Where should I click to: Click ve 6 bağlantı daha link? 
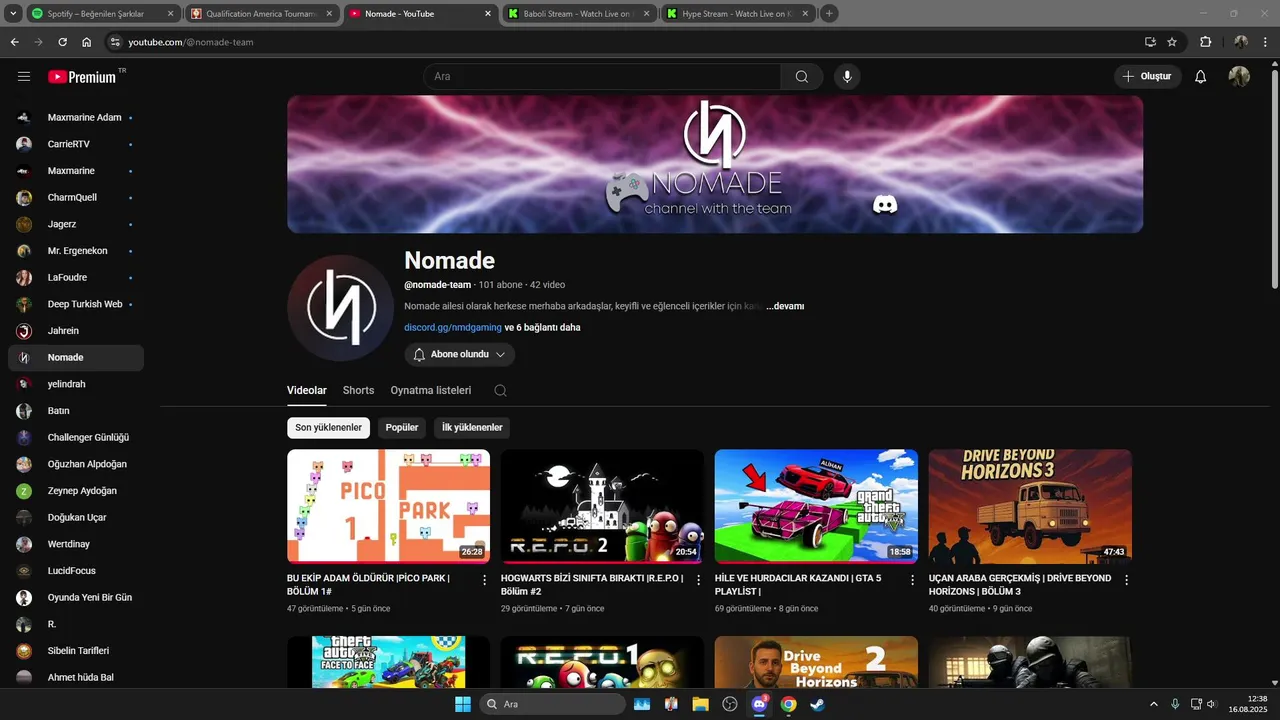(x=542, y=327)
